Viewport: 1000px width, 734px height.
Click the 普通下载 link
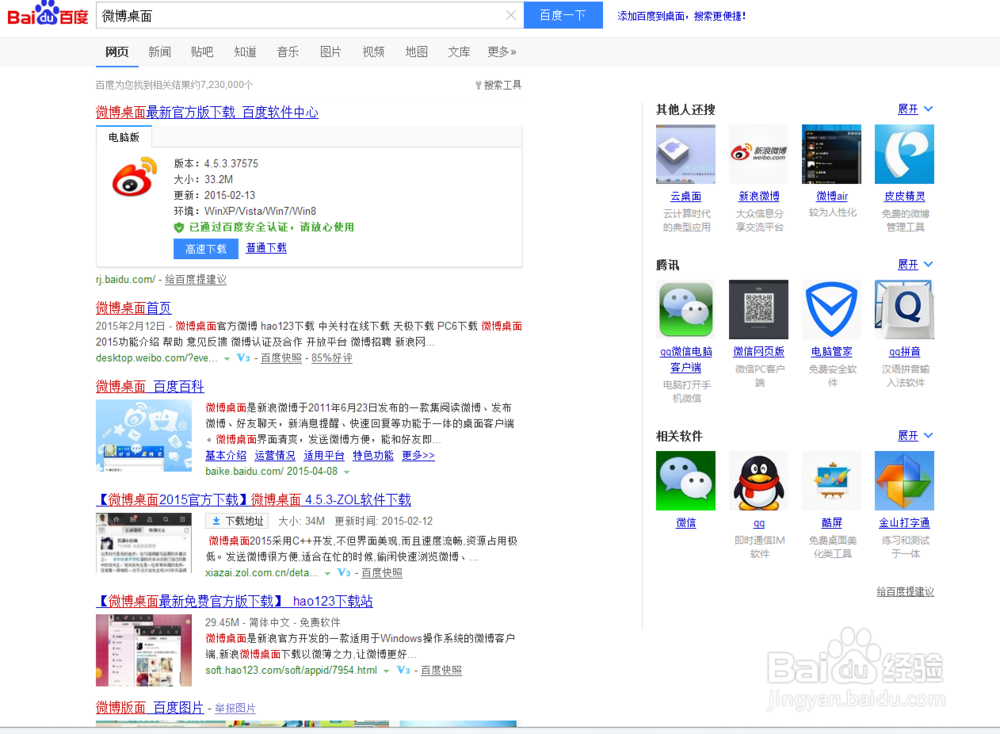[x=266, y=248]
